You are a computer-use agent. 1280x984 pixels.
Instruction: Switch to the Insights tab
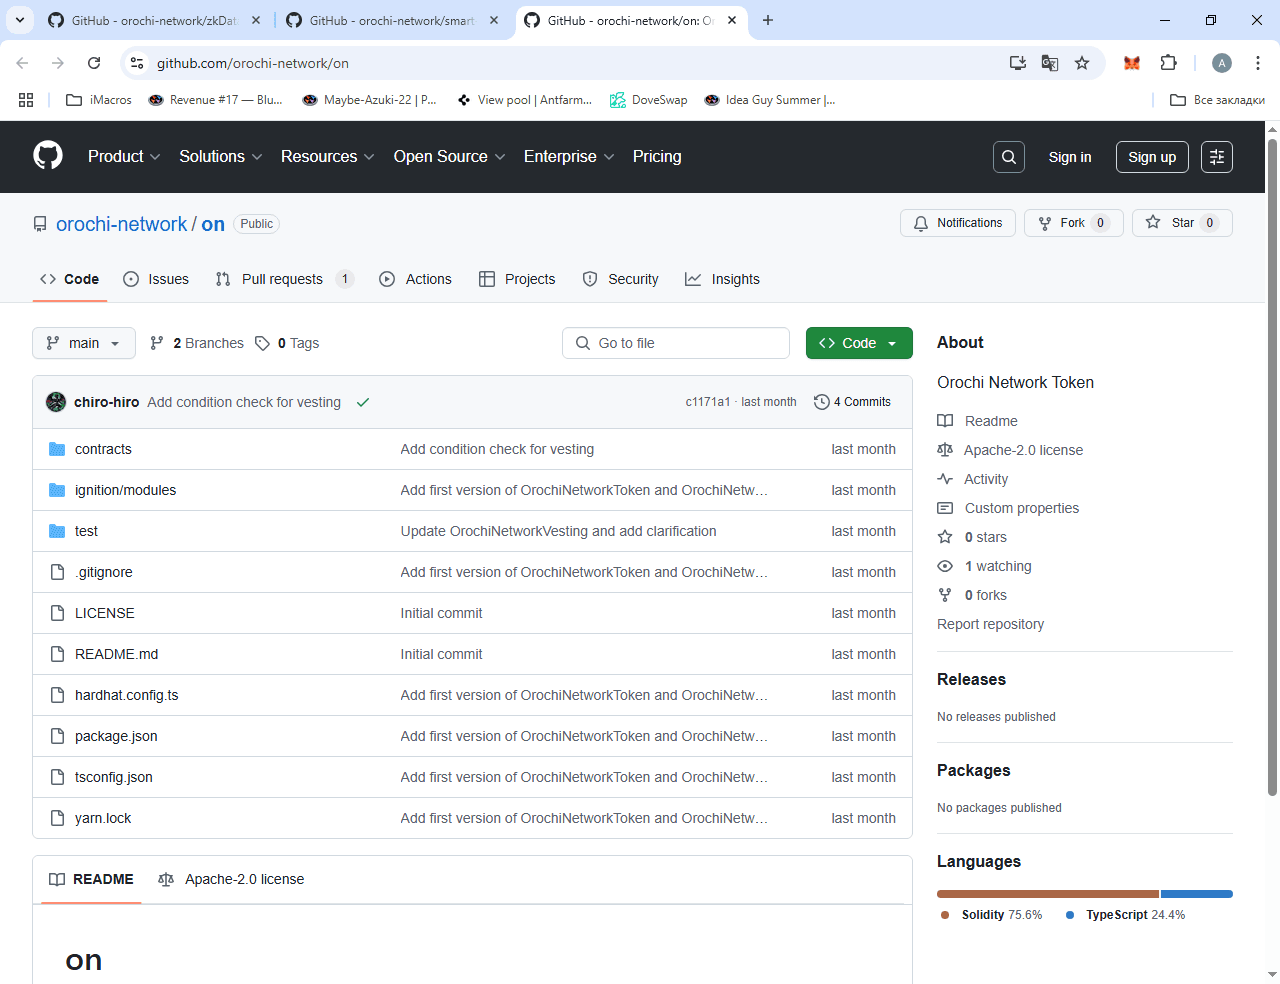(722, 279)
